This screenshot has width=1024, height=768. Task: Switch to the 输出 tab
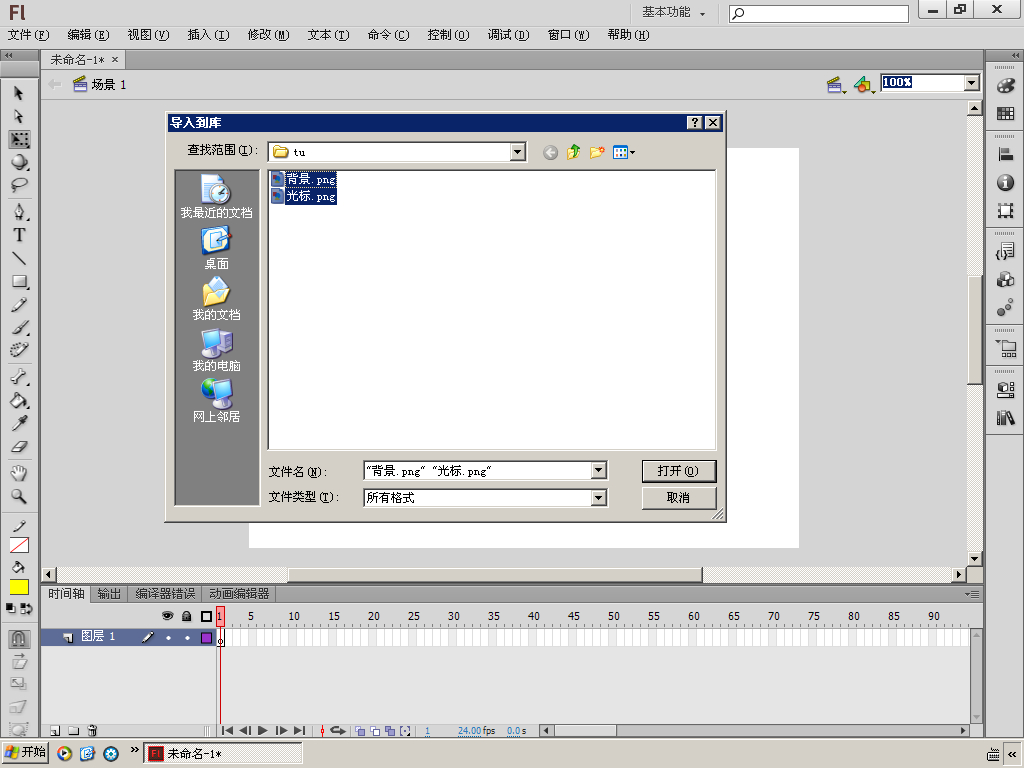109,594
